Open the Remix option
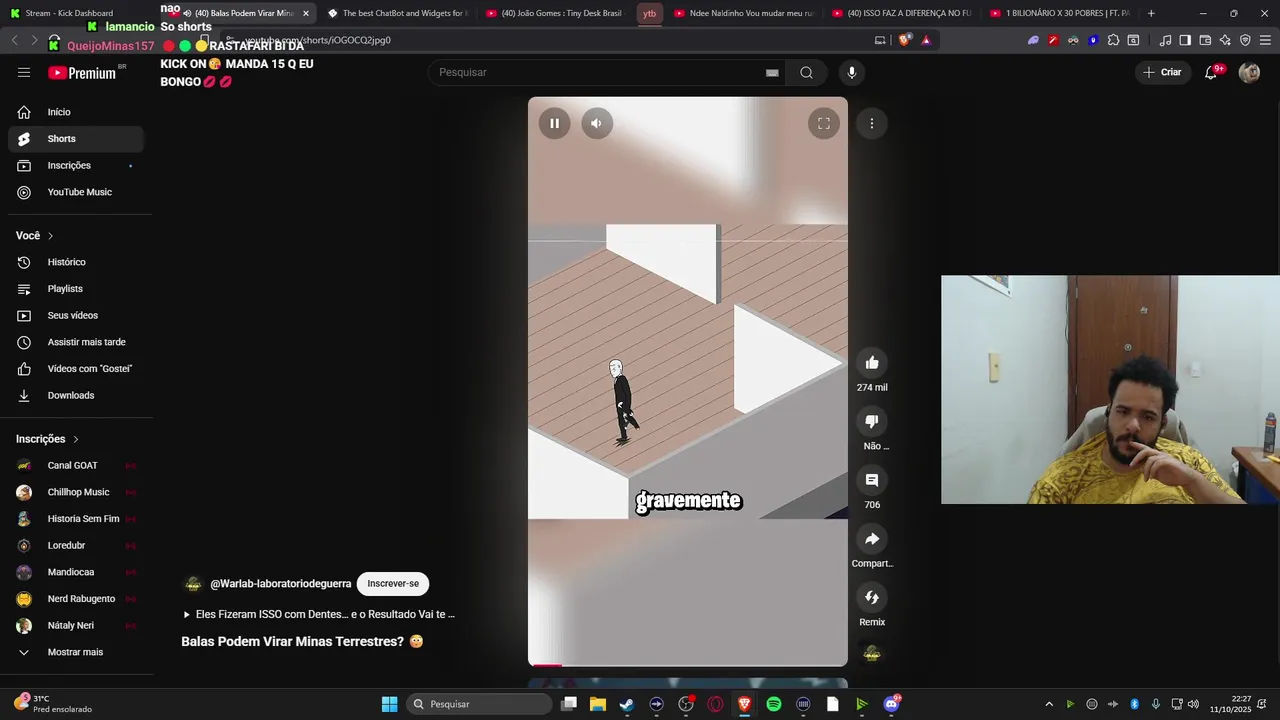This screenshot has width=1280, height=720. (x=872, y=597)
